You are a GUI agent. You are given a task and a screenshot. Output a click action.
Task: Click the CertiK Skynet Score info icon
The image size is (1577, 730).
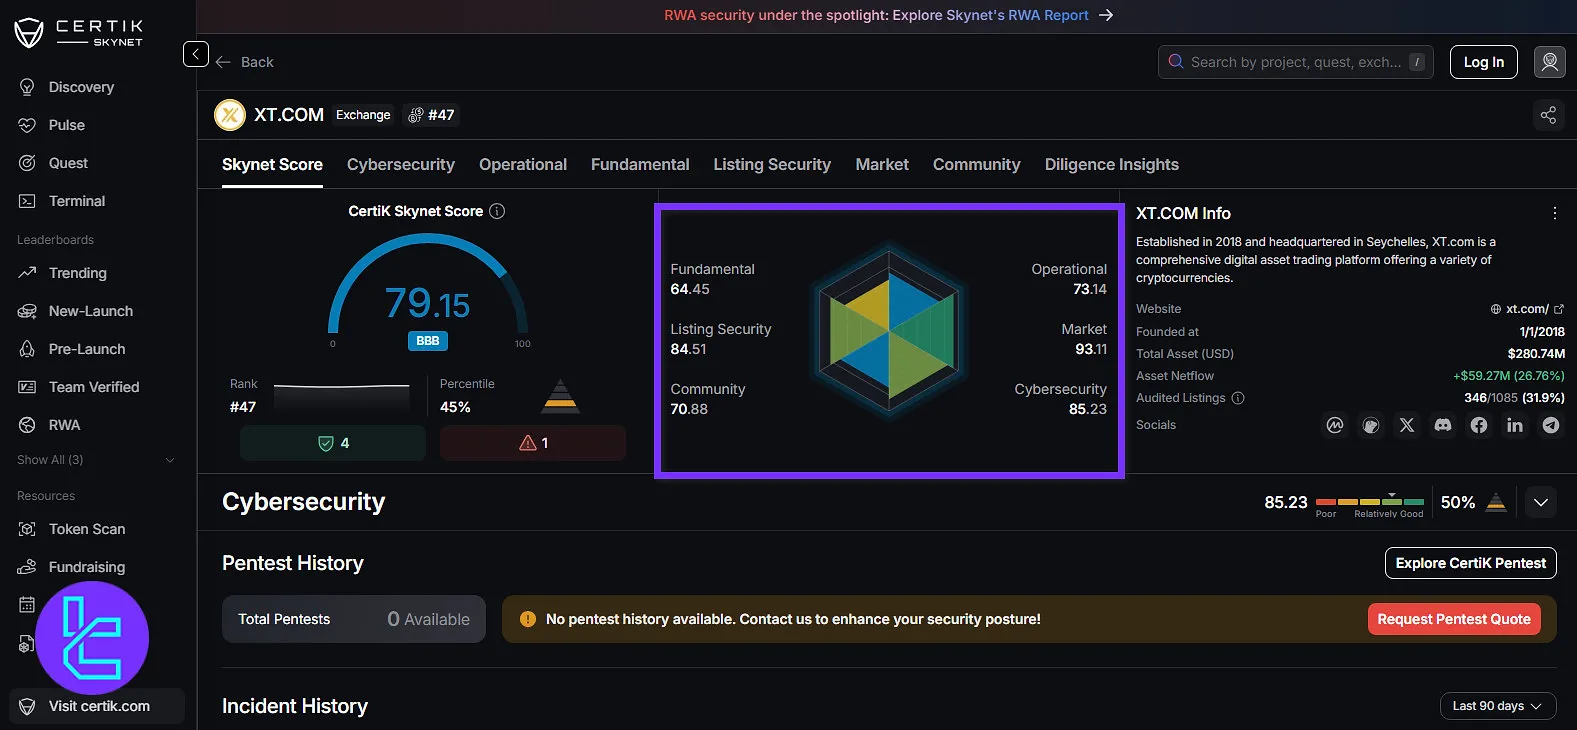497,211
